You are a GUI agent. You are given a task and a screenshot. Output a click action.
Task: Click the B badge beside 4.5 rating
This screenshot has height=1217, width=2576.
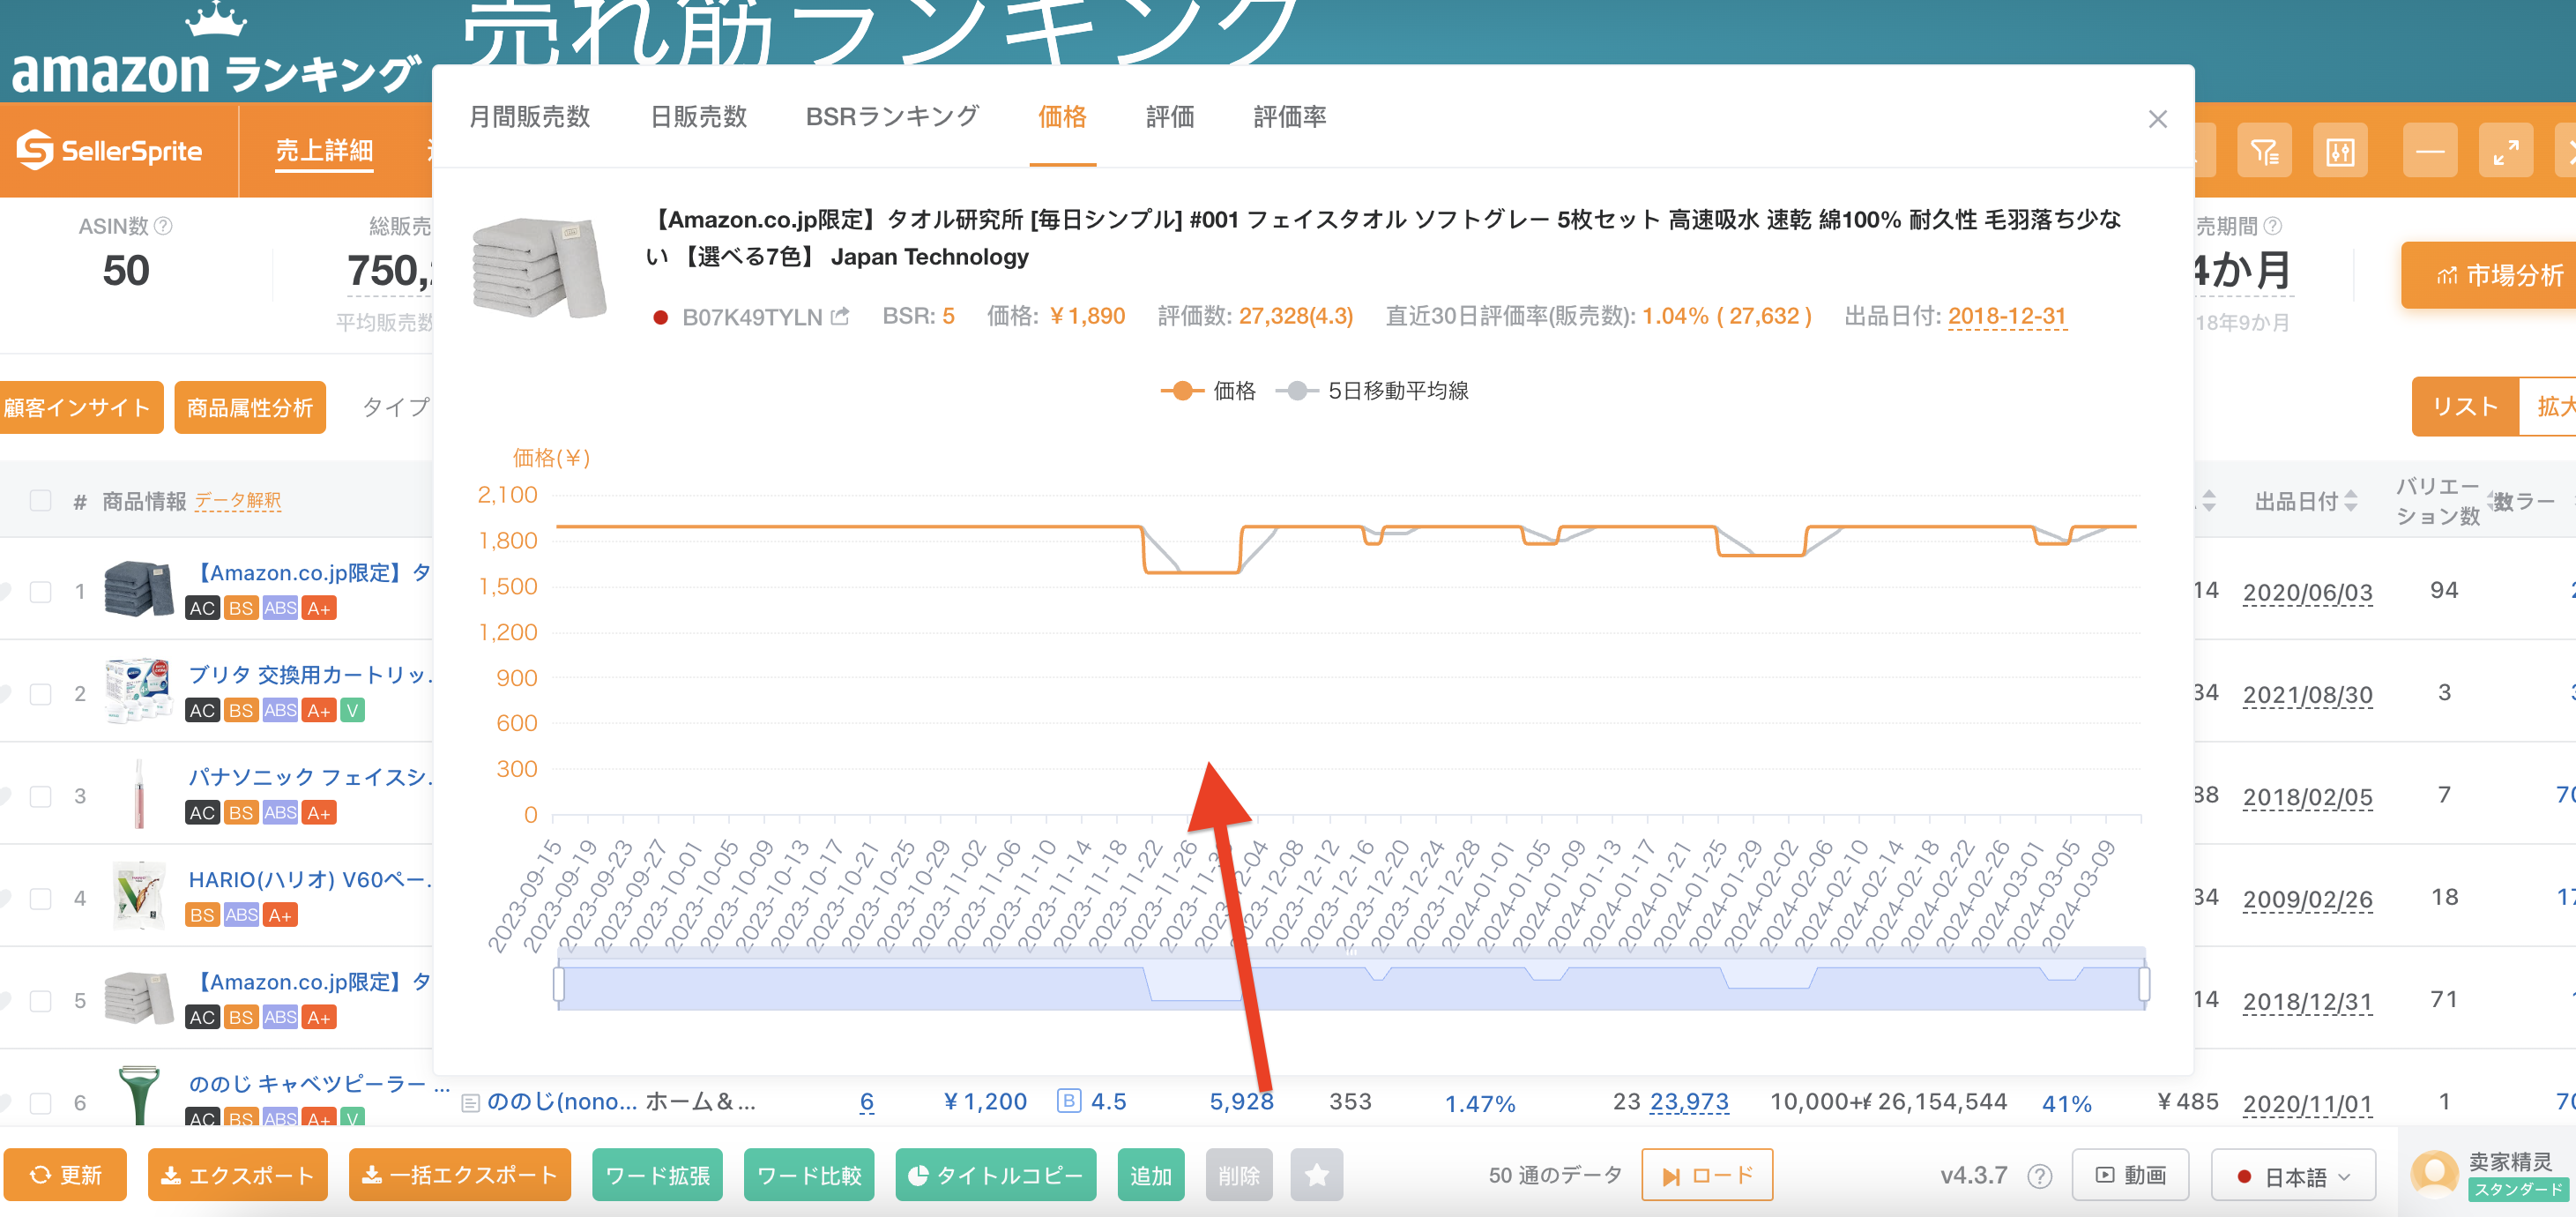tap(1069, 1102)
